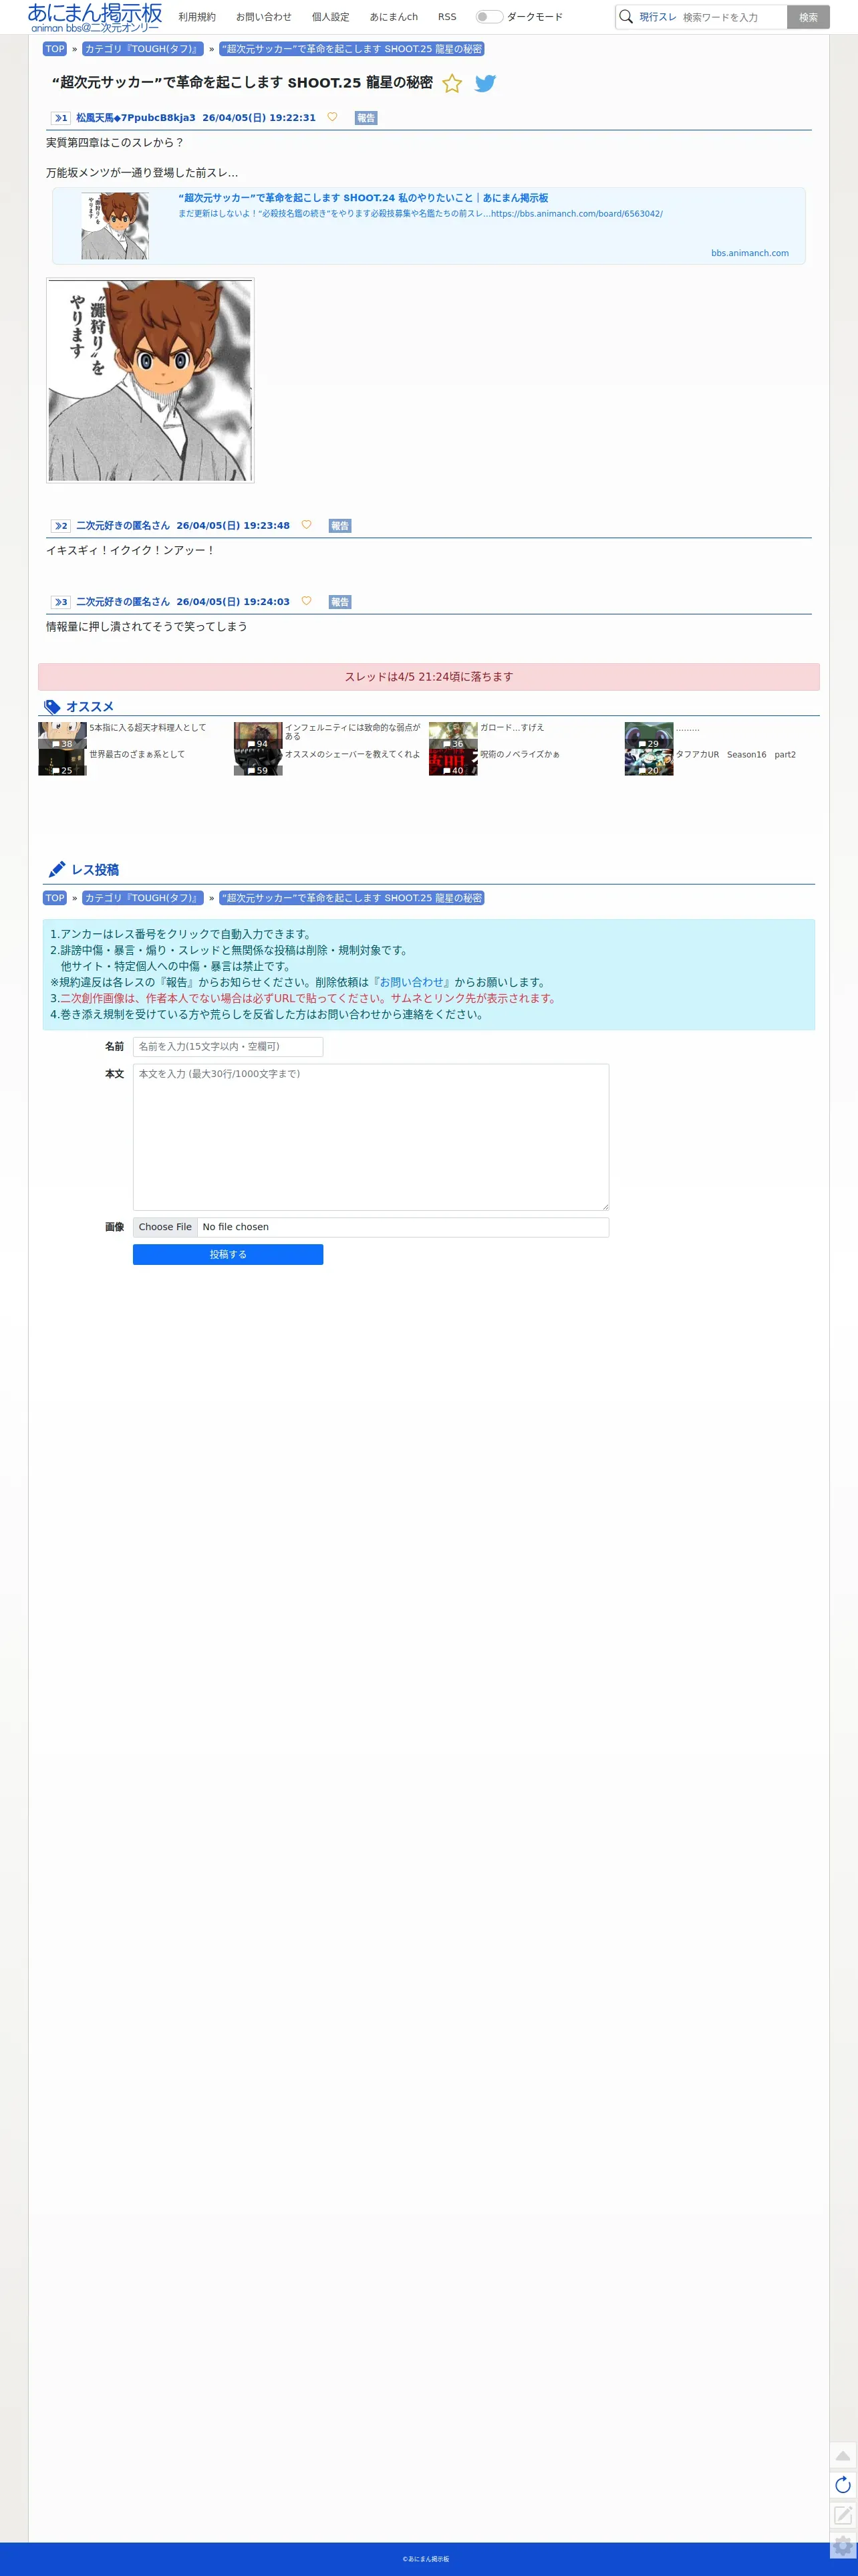Go to TOP in the upper breadcrumb
This screenshot has height=2576, width=858.
tap(55, 49)
